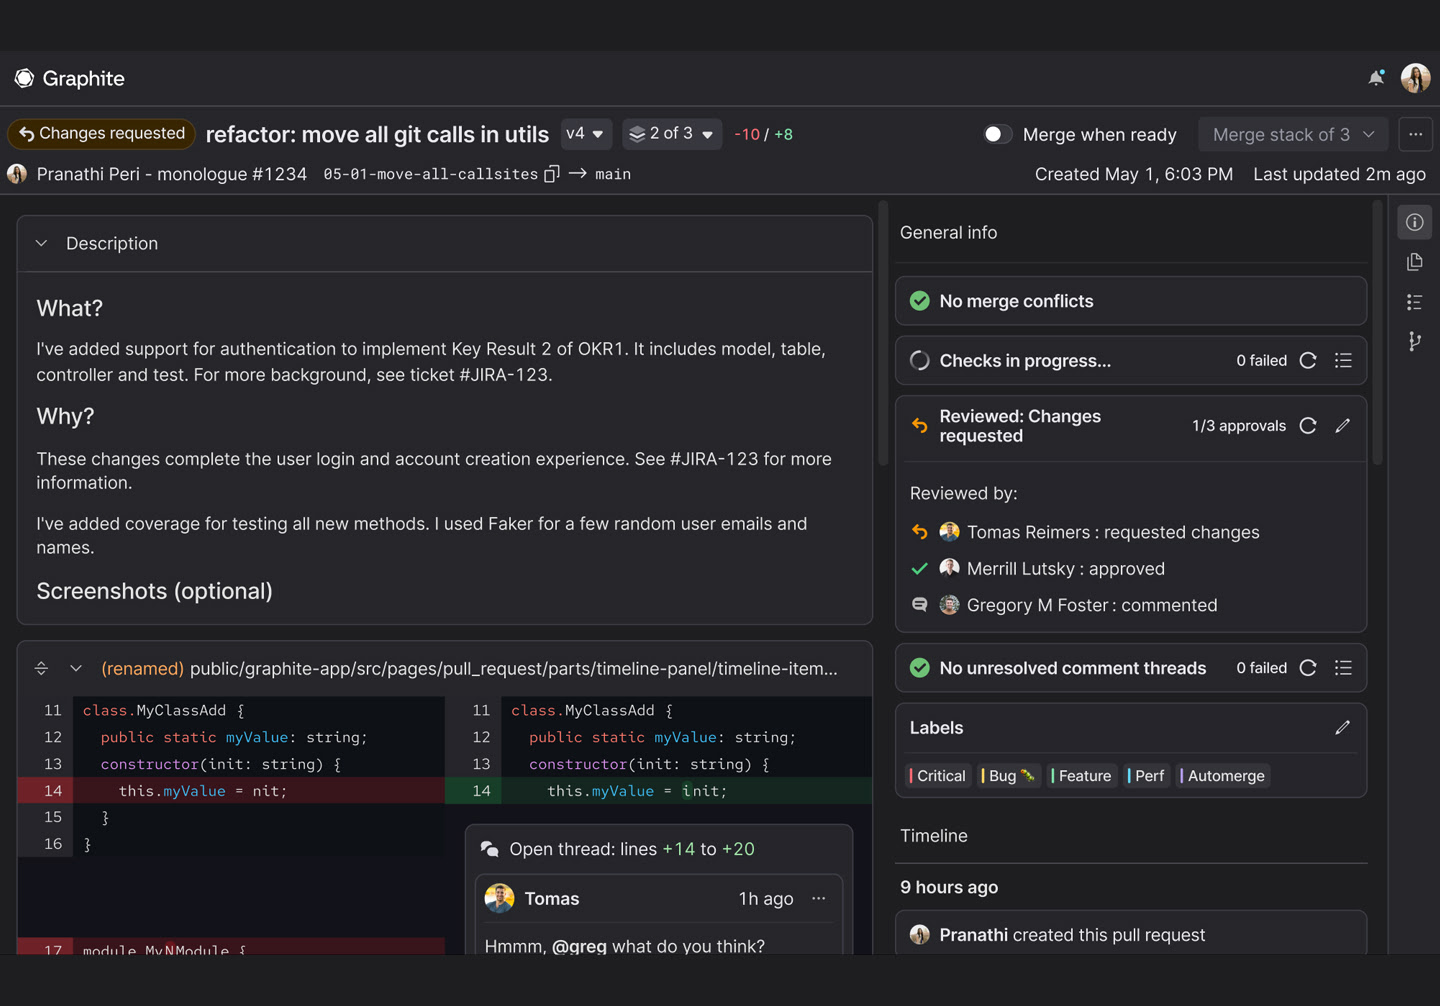The height and width of the screenshot is (1006, 1440).
Task: Open the changed files panel from the sidebar
Action: [x=1414, y=261]
